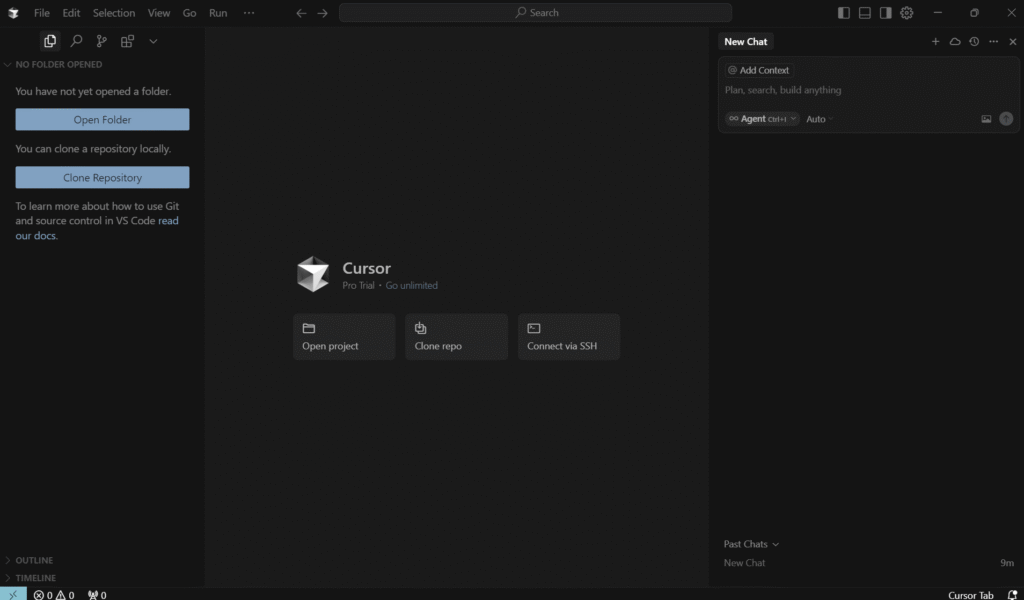Viewport: 1024px width, 600px height.
Task: Go forward with the right arrow
Action: click(323, 12)
